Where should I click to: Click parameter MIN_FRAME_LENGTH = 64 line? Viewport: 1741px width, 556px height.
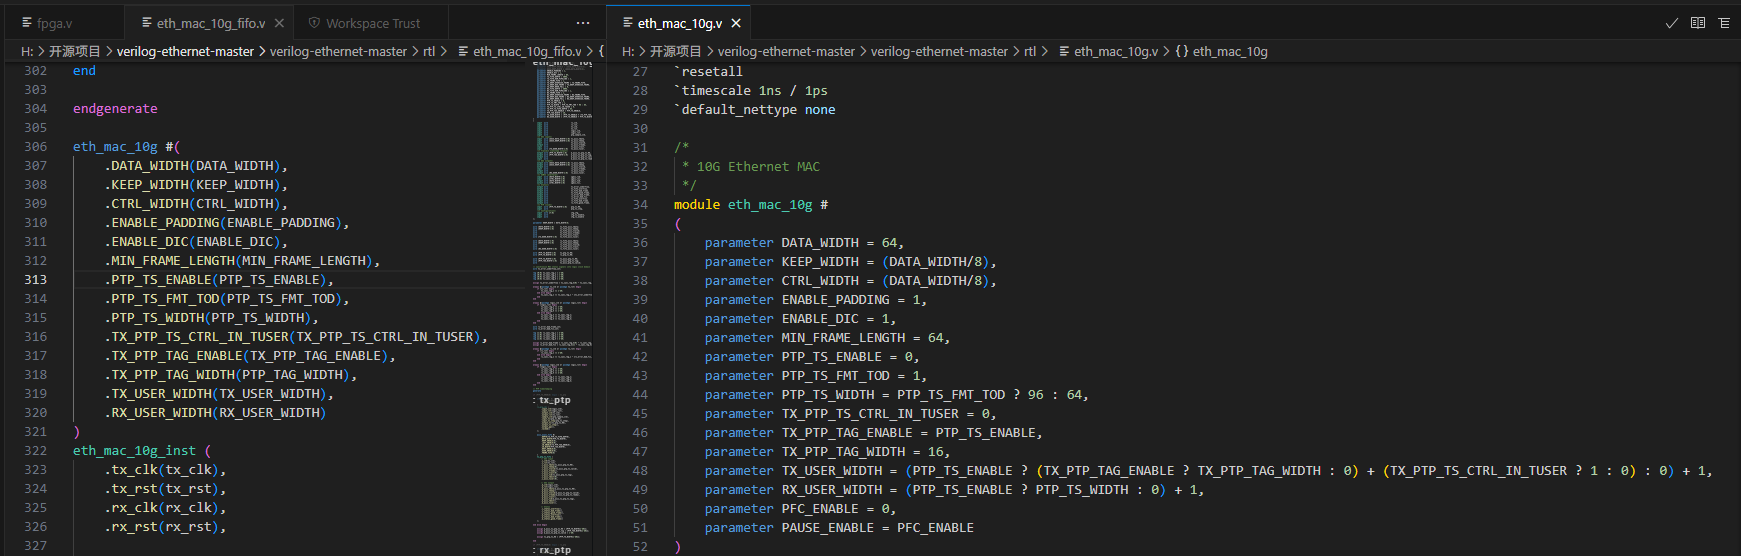(828, 338)
